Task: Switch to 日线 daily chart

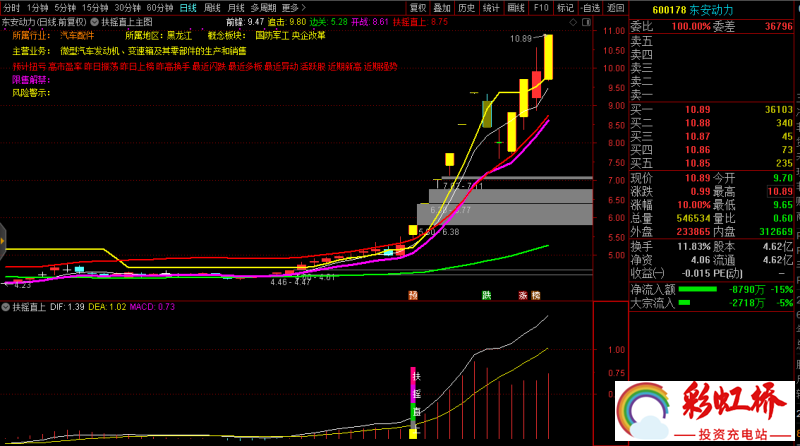Action: [188, 8]
